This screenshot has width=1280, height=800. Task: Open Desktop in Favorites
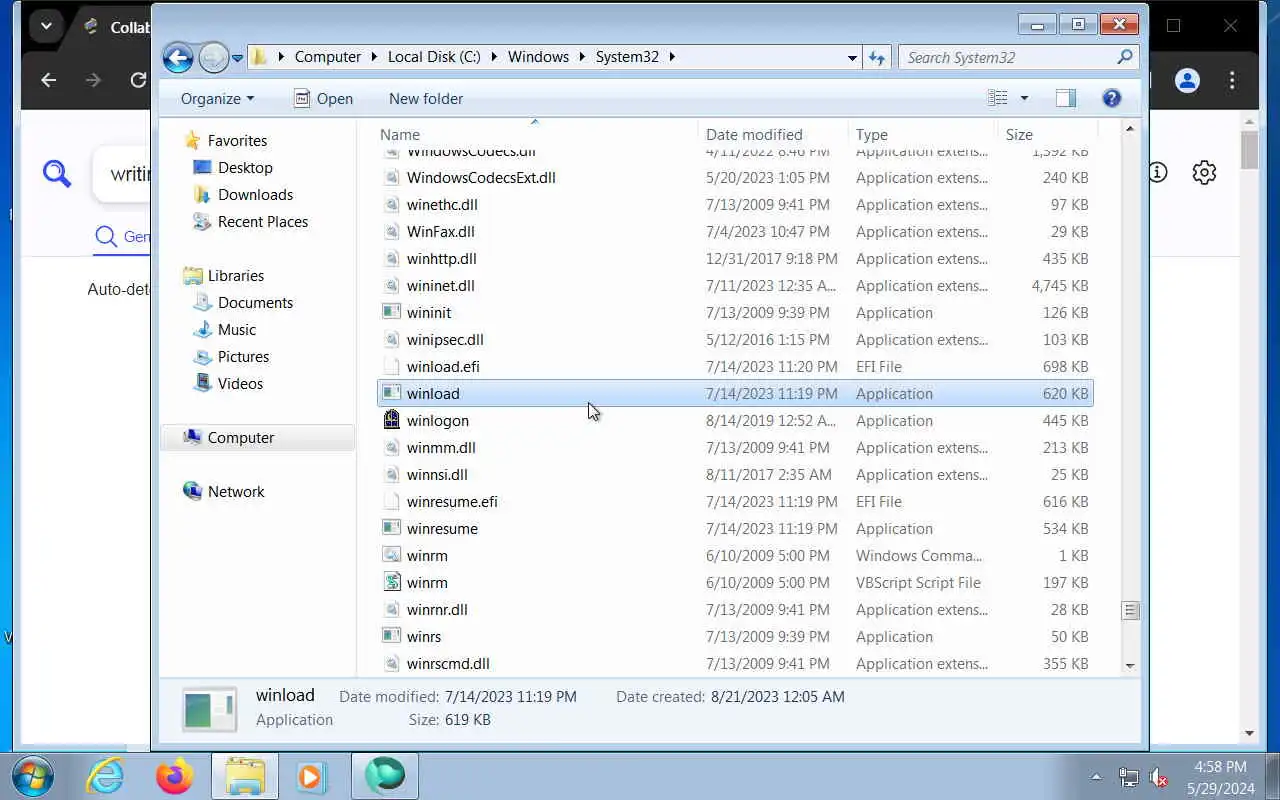pyautogui.click(x=245, y=168)
